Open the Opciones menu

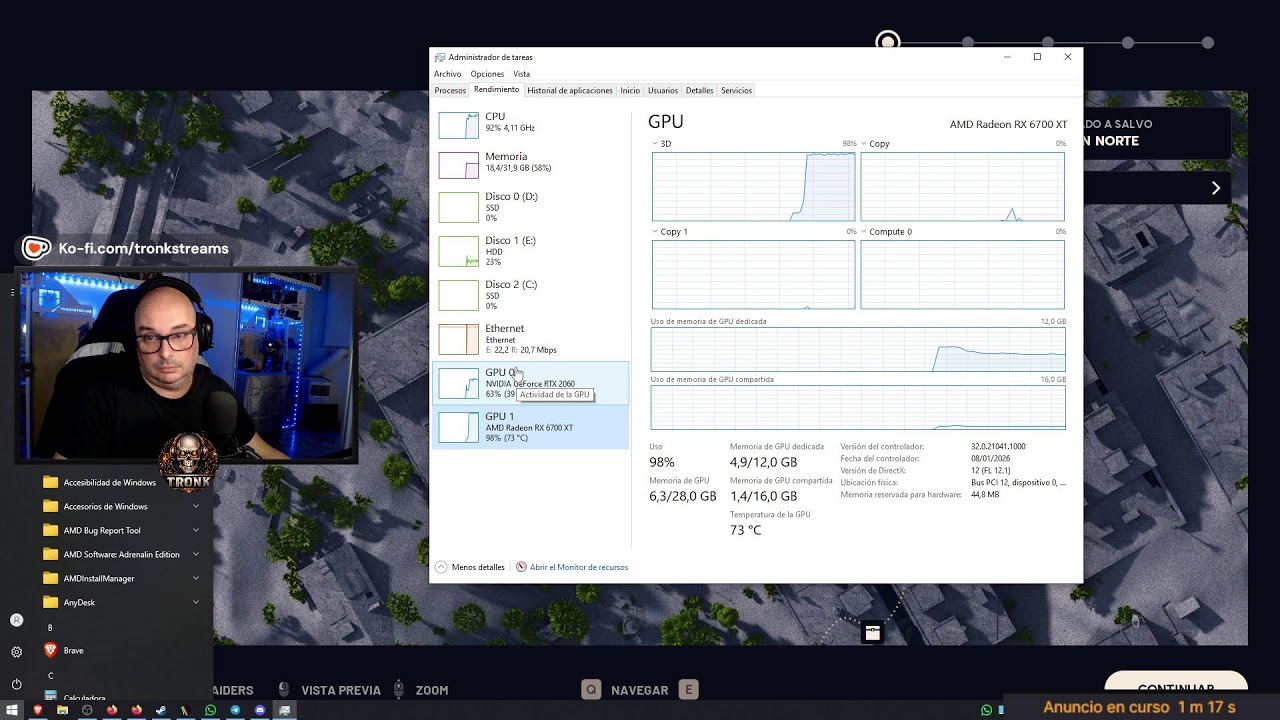(487, 74)
